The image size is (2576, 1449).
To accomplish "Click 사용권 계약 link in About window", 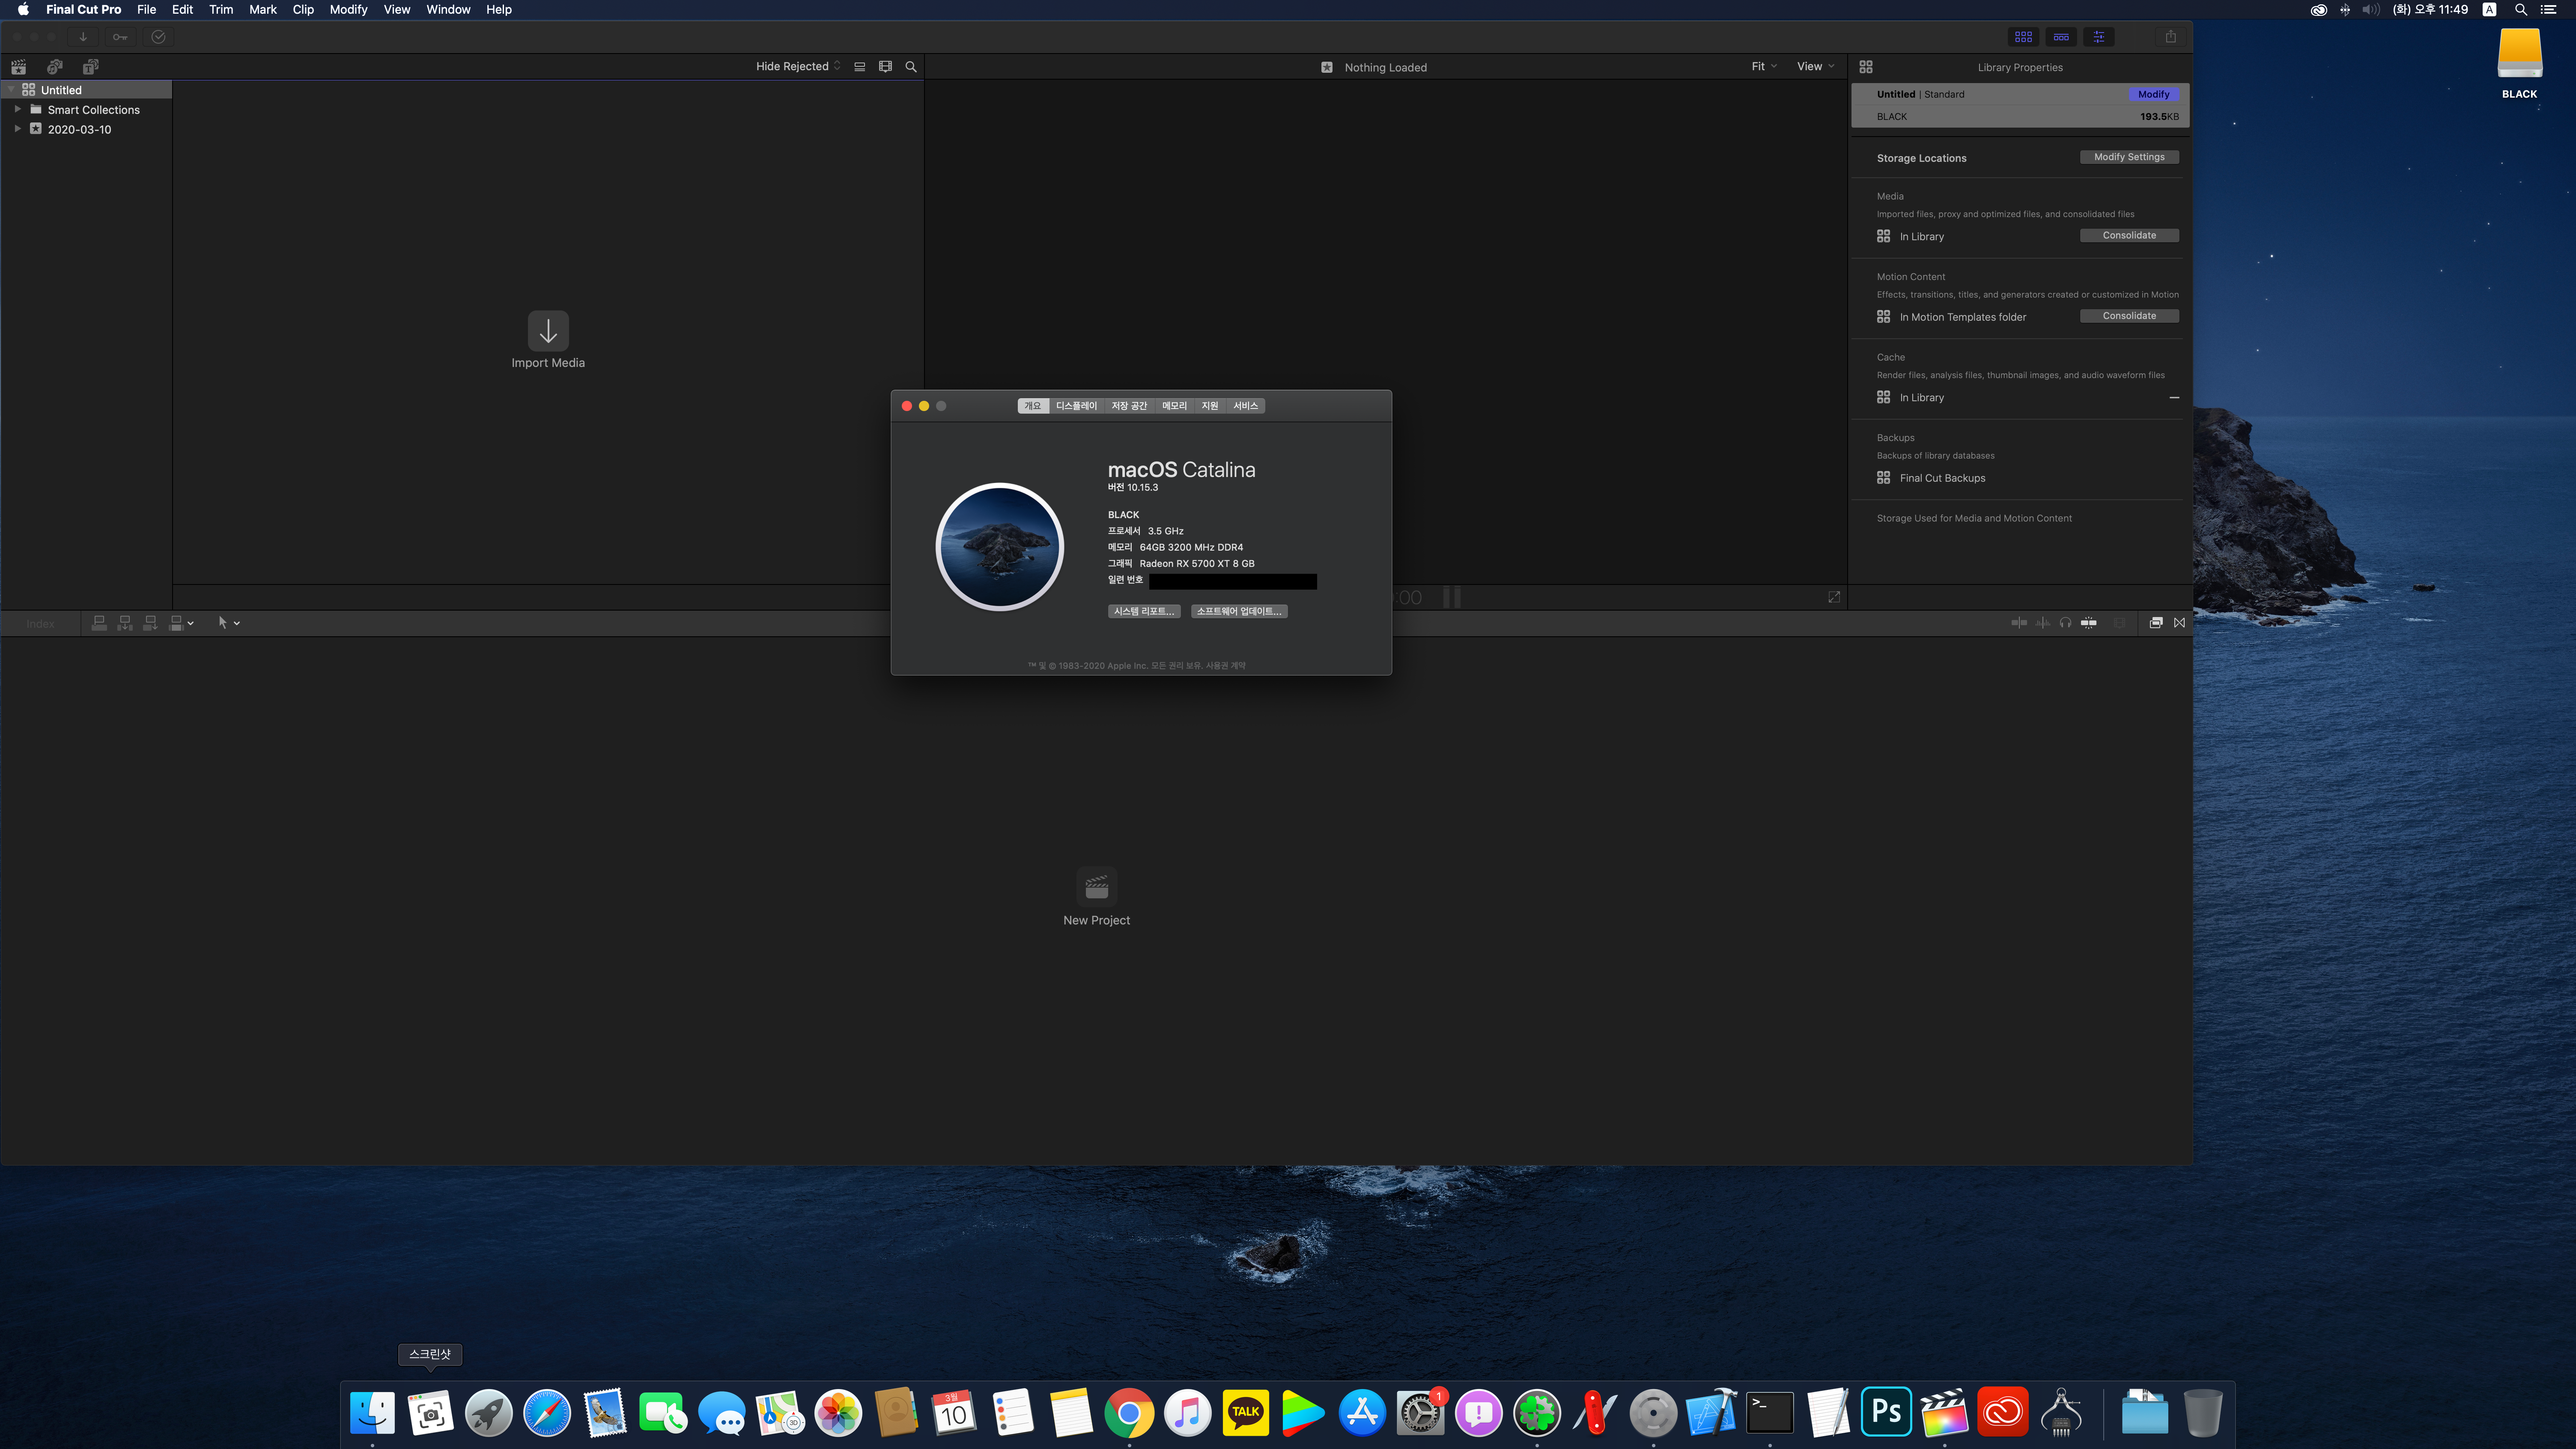I will click(x=1226, y=665).
